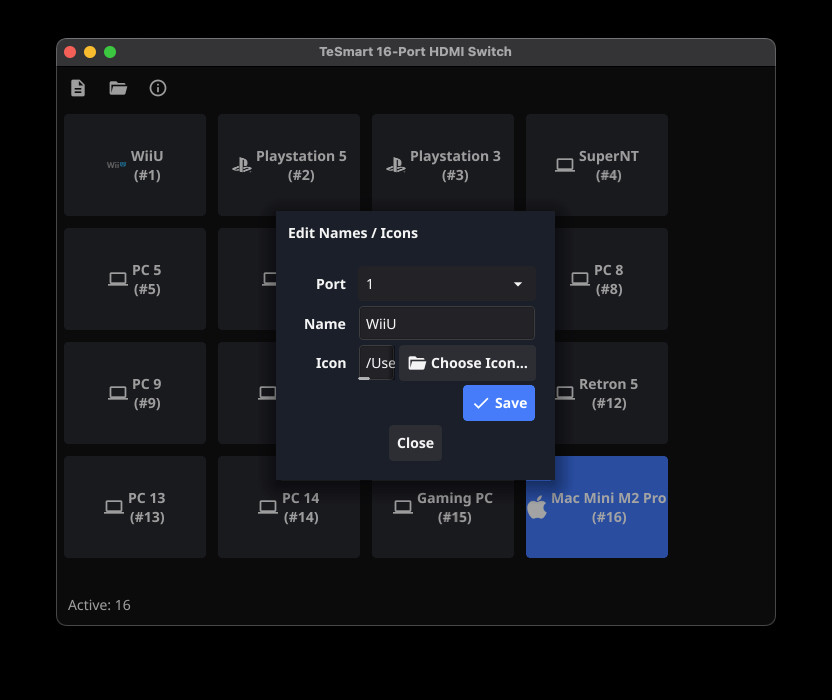The height and width of the screenshot is (700, 832).
Task: Click the Playstation logo on Playstation 3 tile
Action: coord(396,165)
